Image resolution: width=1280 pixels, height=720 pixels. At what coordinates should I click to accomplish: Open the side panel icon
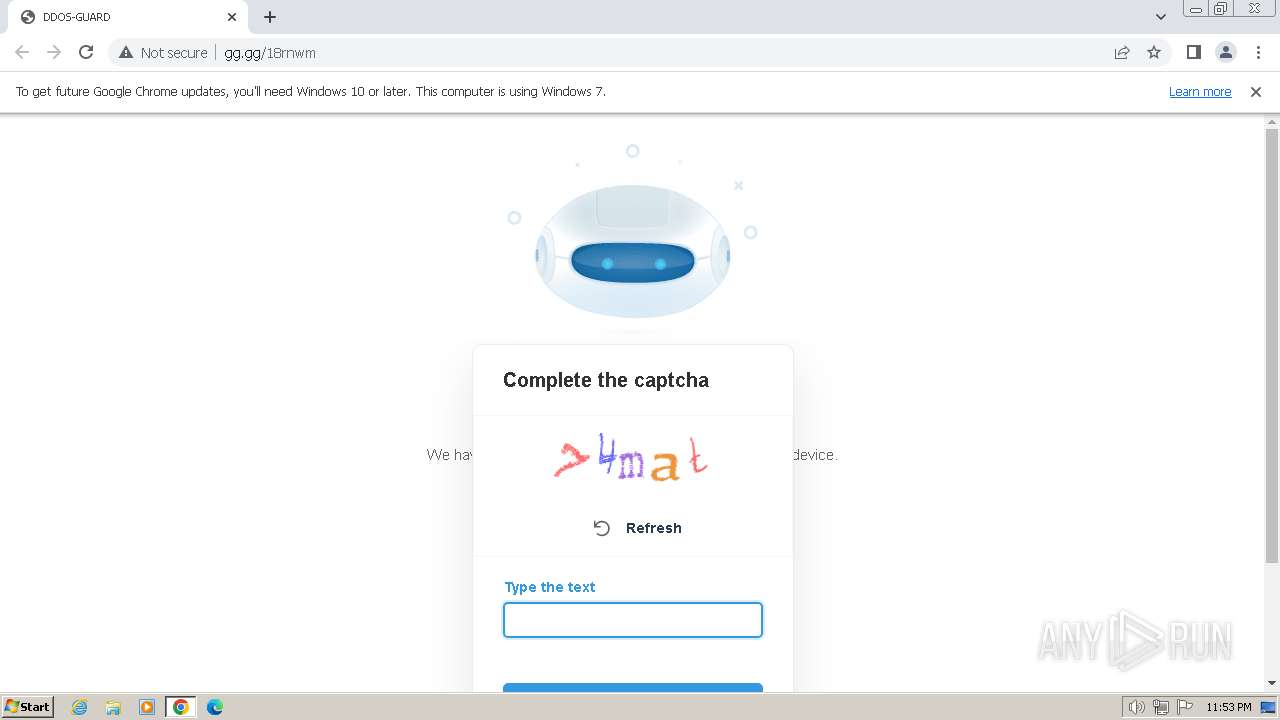click(x=1193, y=52)
